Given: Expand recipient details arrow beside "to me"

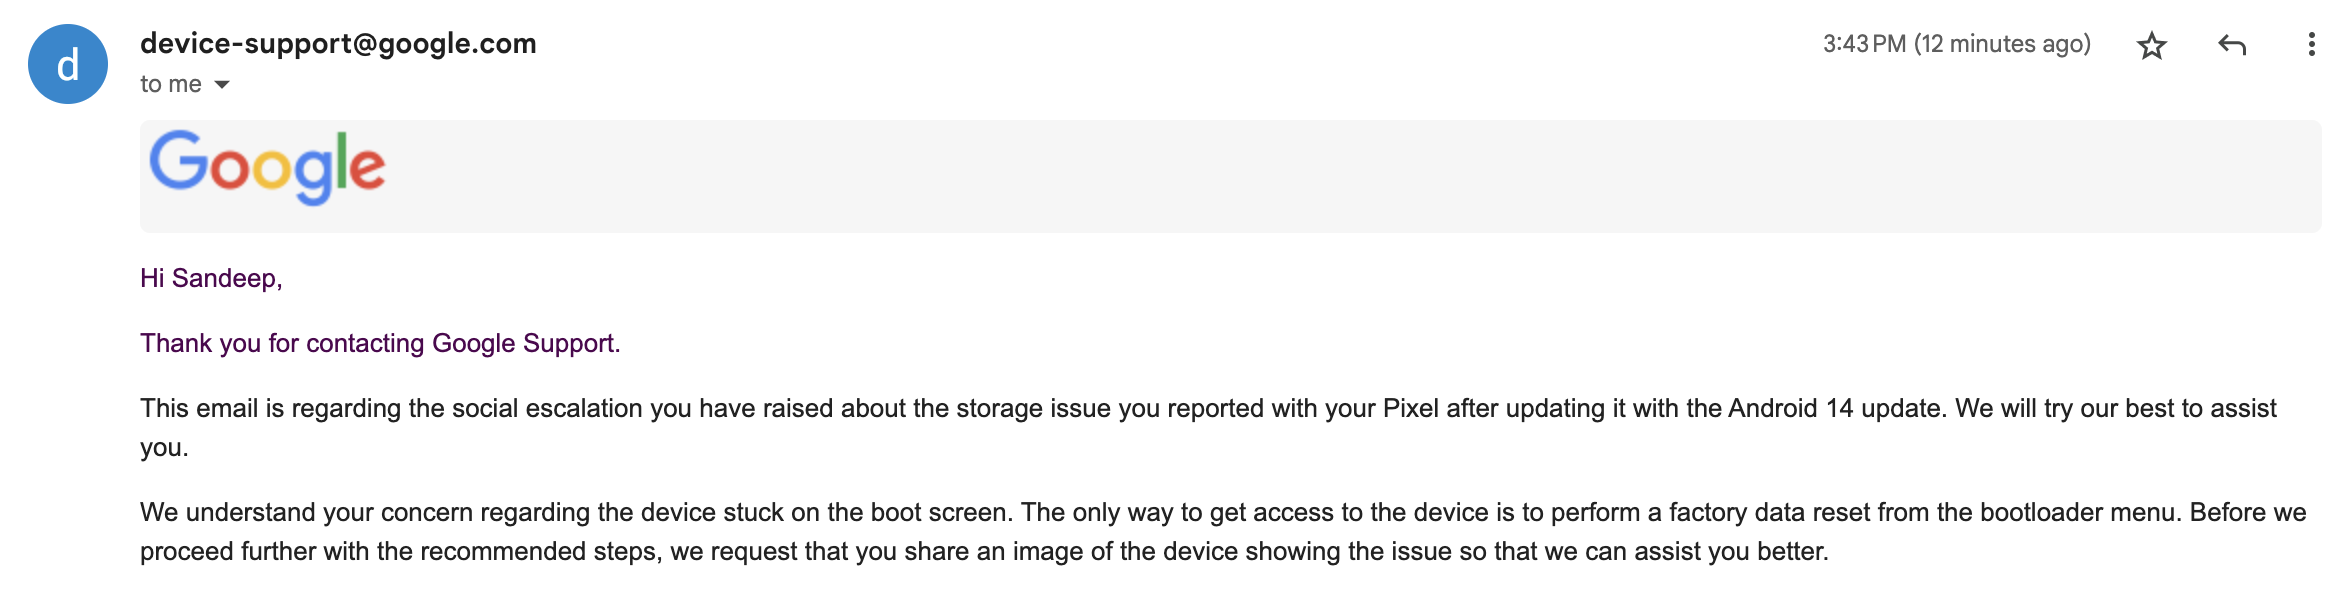Looking at the screenshot, I should point(222,85).
